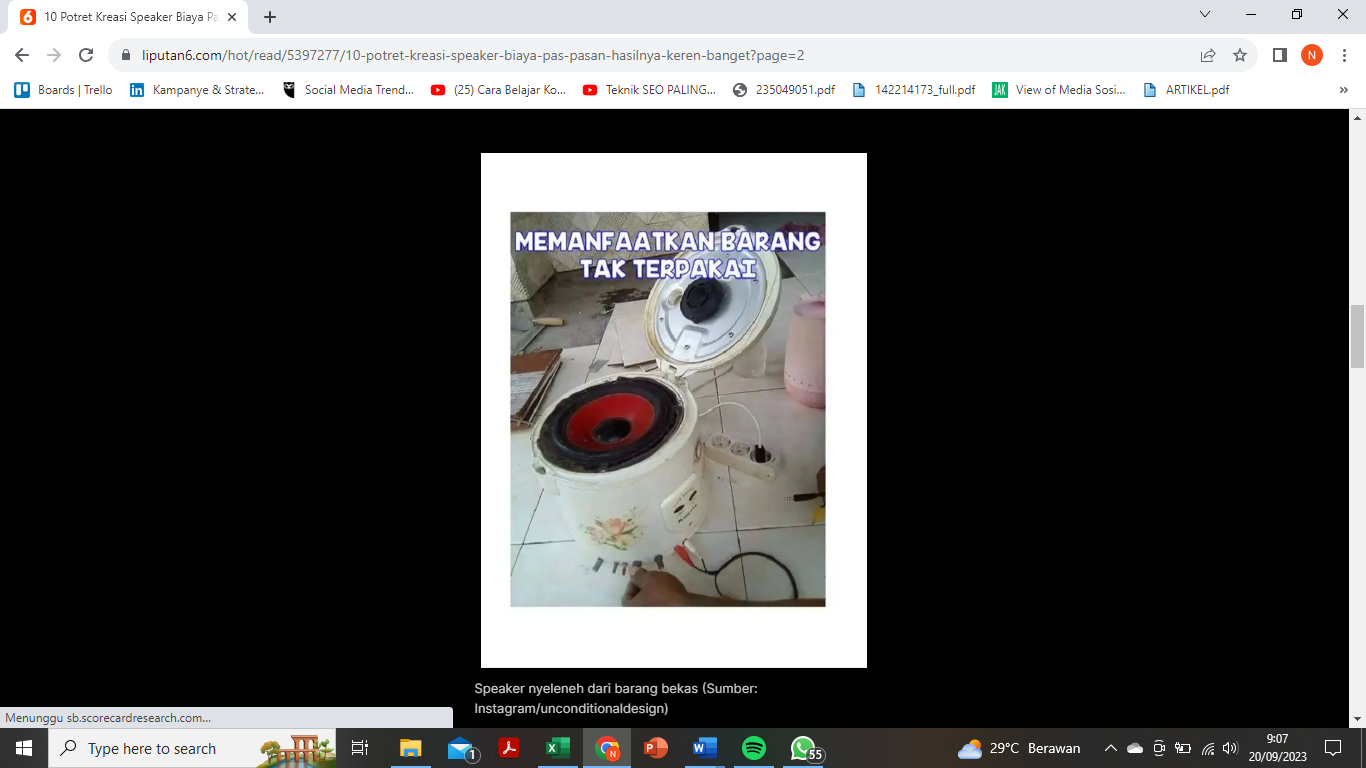1366x768 pixels.
Task: Expand the tab search dropdown arrow
Action: (x=1205, y=15)
